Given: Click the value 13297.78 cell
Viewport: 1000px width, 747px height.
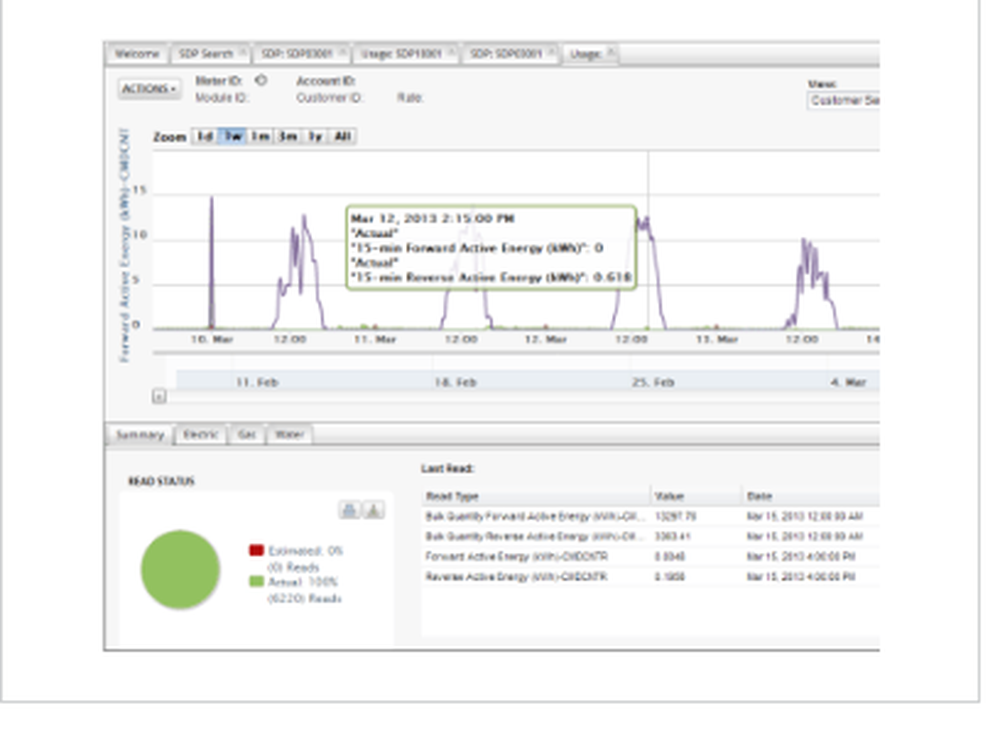Looking at the screenshot, I should [x=675, y=516].
